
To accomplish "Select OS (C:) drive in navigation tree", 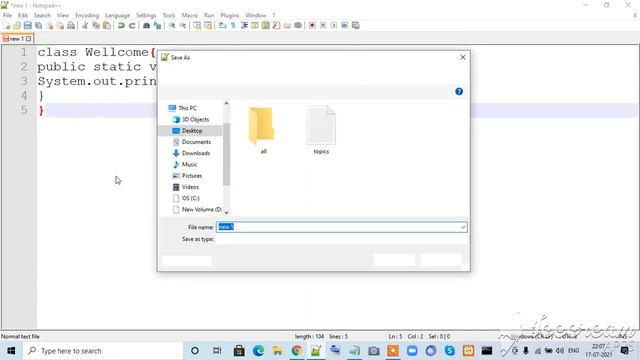I will (186, 198).
